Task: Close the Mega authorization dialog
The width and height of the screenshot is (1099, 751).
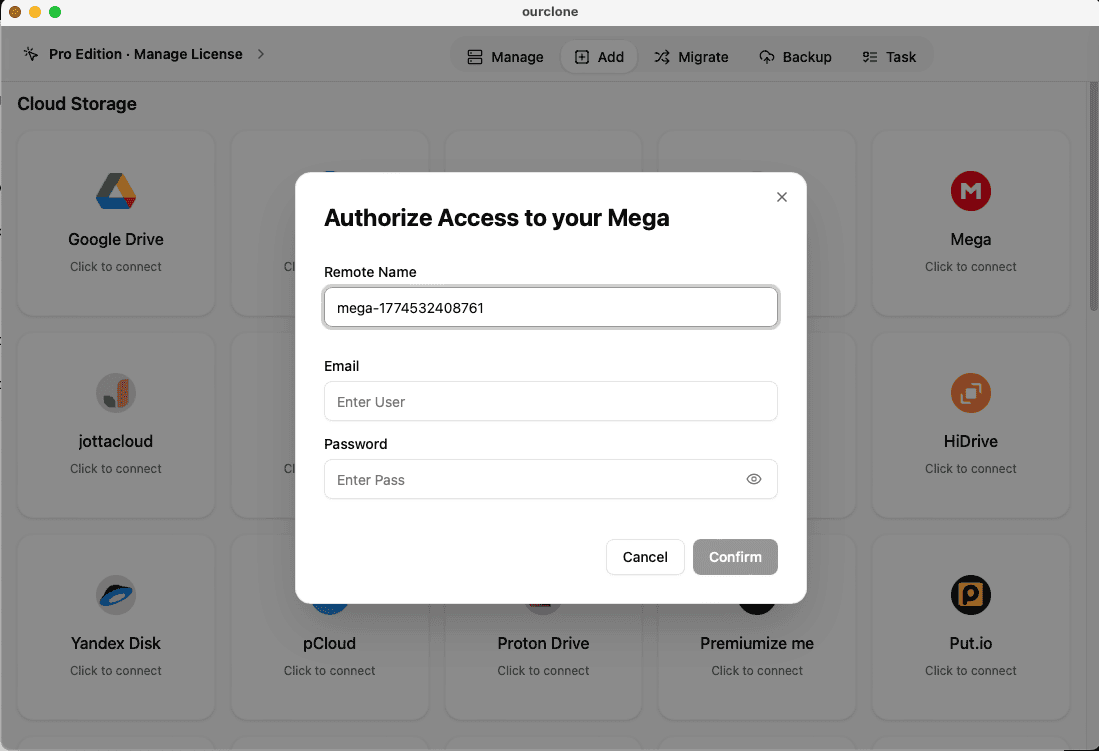Action: pyautogui.click(x=781, y=197)
